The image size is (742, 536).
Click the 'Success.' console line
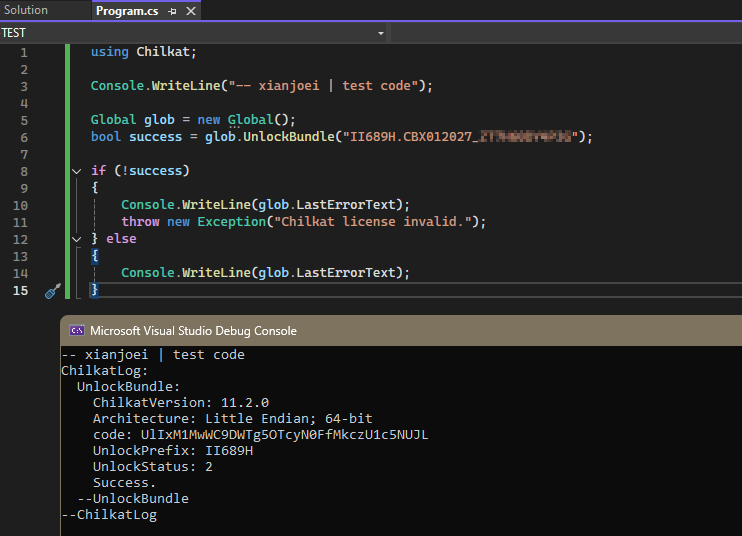pyautogui.click(x=124, y=483)
